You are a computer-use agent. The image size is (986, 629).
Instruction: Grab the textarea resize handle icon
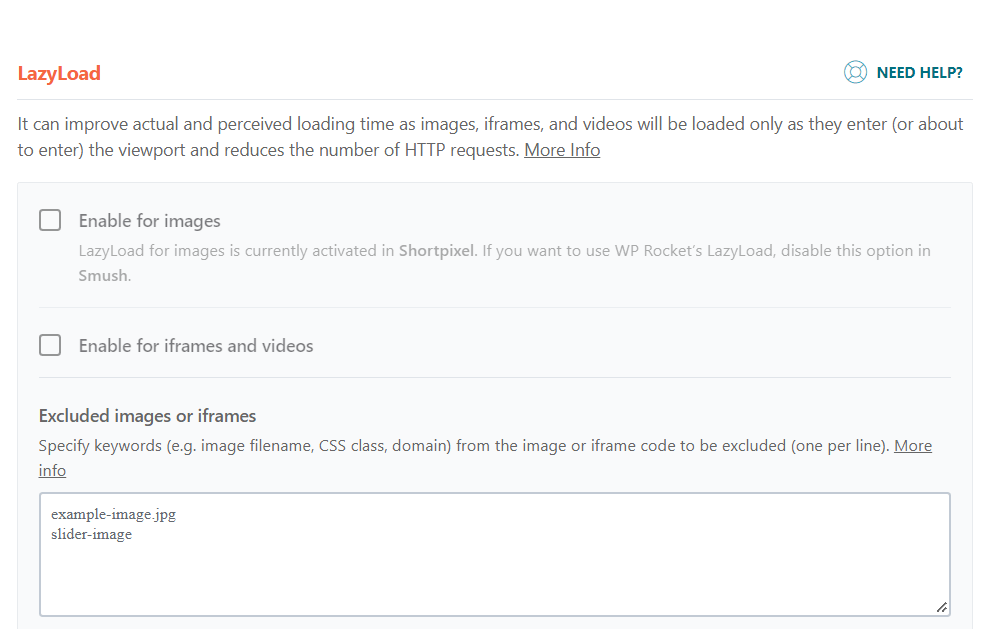941,607
